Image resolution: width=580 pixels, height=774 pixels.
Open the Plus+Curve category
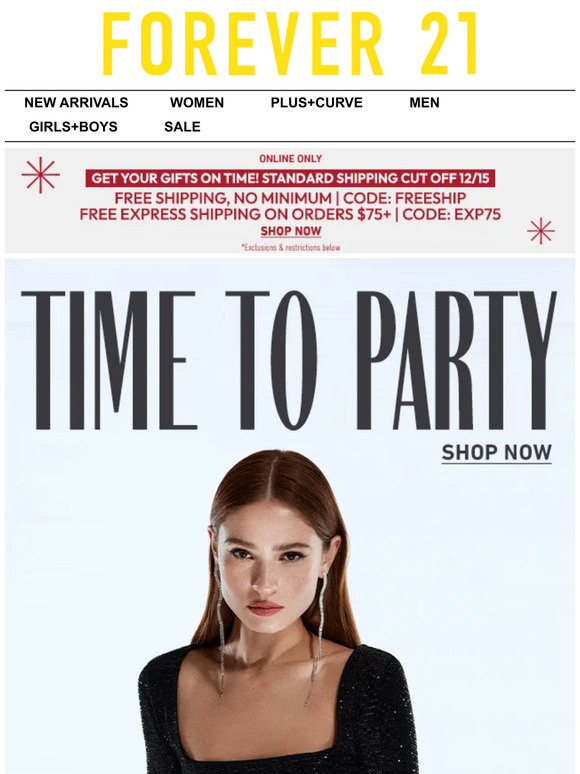tap(316, 103)
